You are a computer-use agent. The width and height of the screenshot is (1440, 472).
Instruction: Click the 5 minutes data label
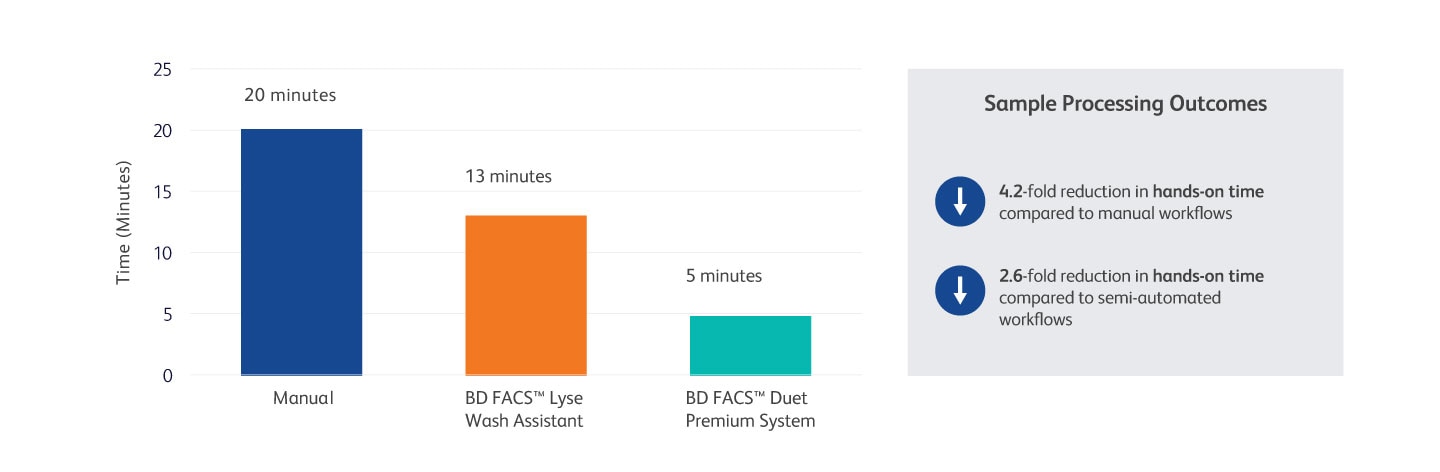726,276
